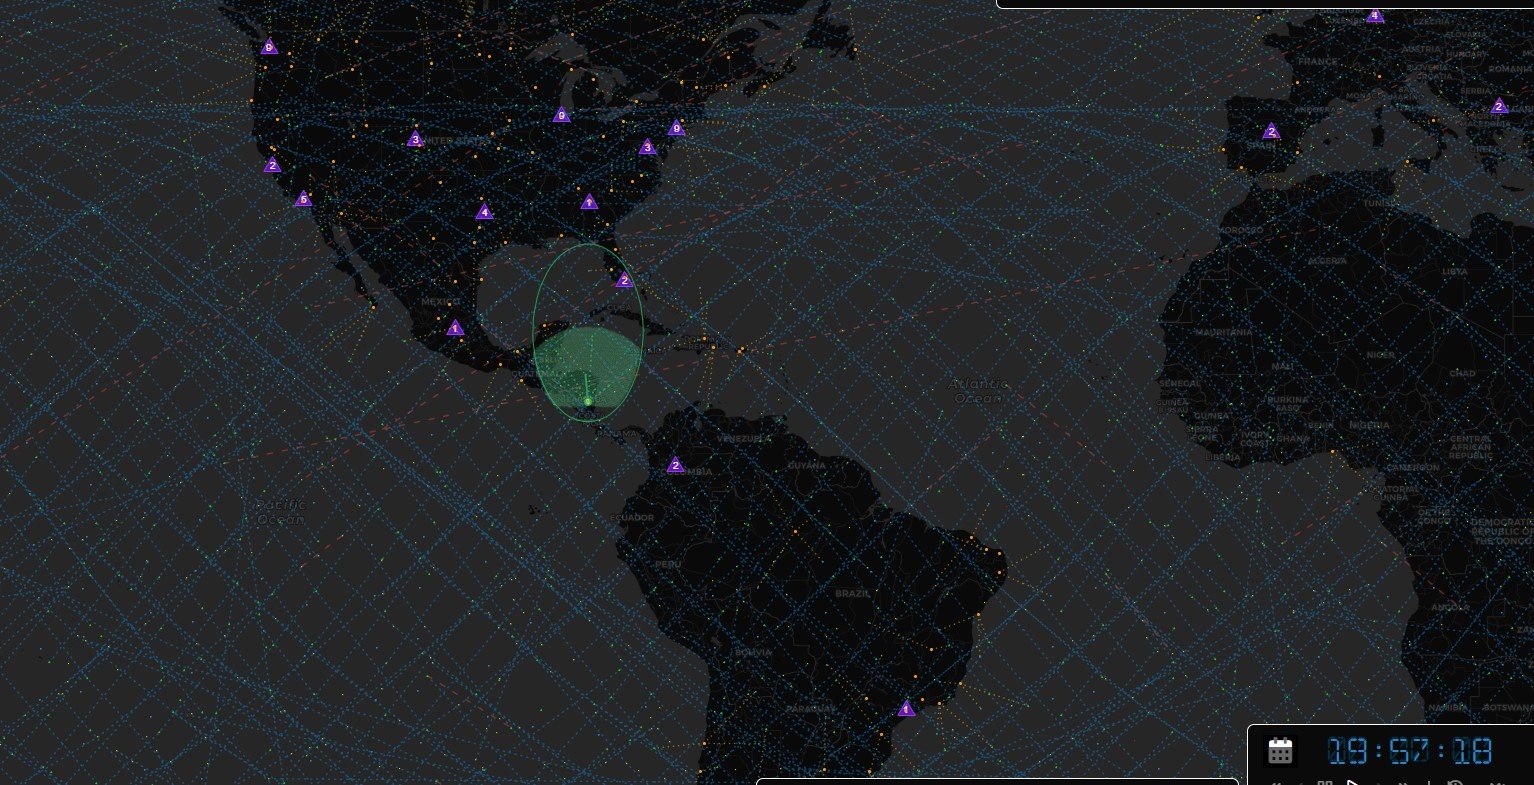Screen dimensions: 1534x785
Task: Expand the top-right search panel
Action: click(x=1263, y=3)
